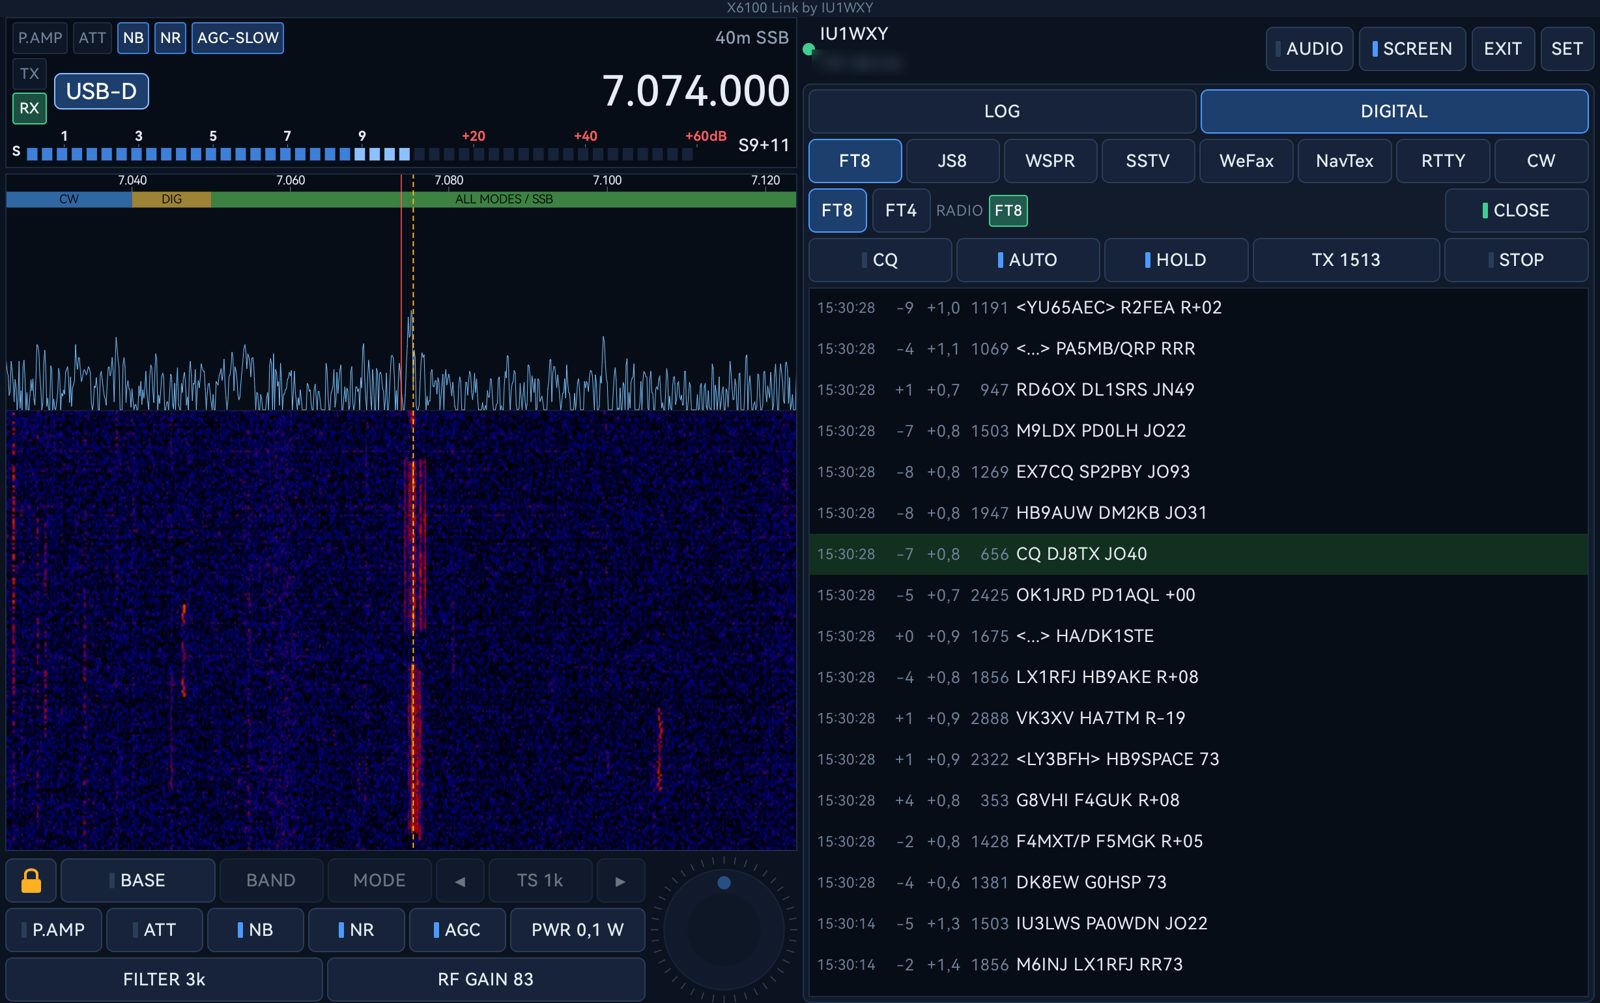Image resolution: width=1600 pixels, height=1003 pixels.
Task: Toggle AUTO sequencing
Action: (1028, 259)
